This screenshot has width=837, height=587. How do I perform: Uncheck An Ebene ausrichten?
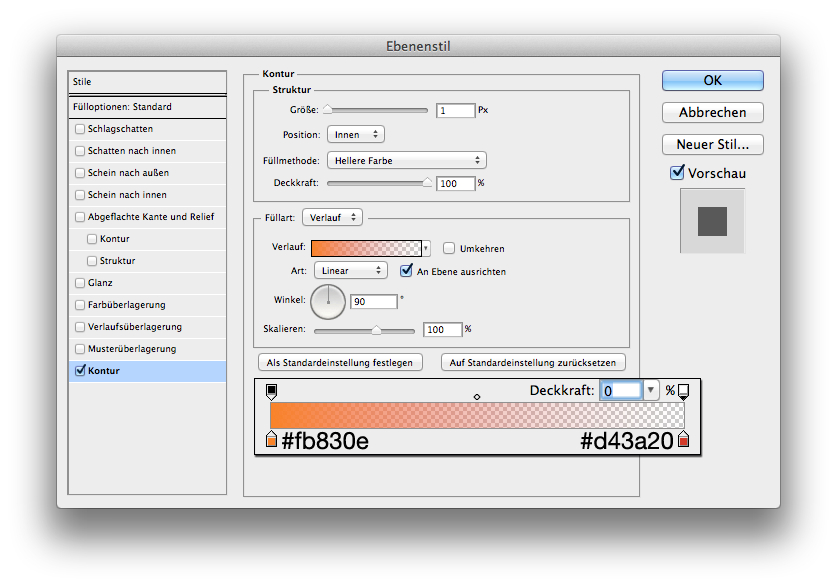coord(407,271)
